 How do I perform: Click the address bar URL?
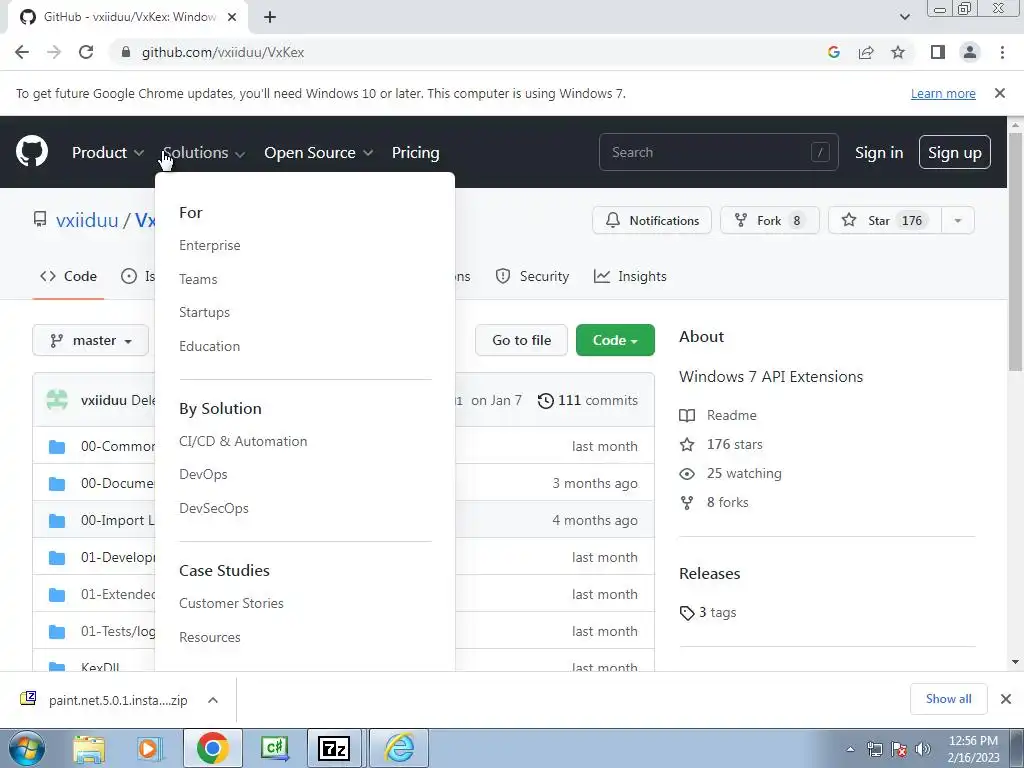coord(223,52)
